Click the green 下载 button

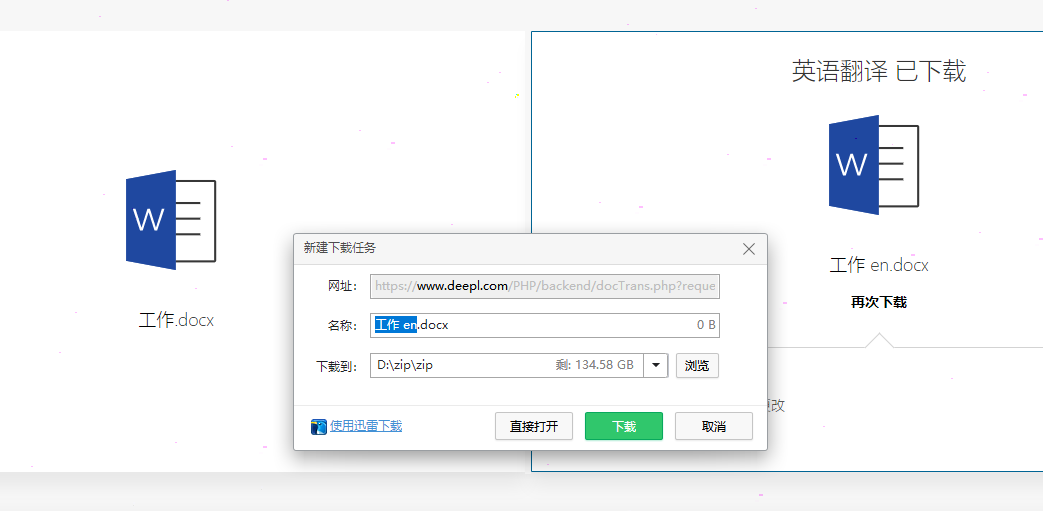[x=623, y=426]
